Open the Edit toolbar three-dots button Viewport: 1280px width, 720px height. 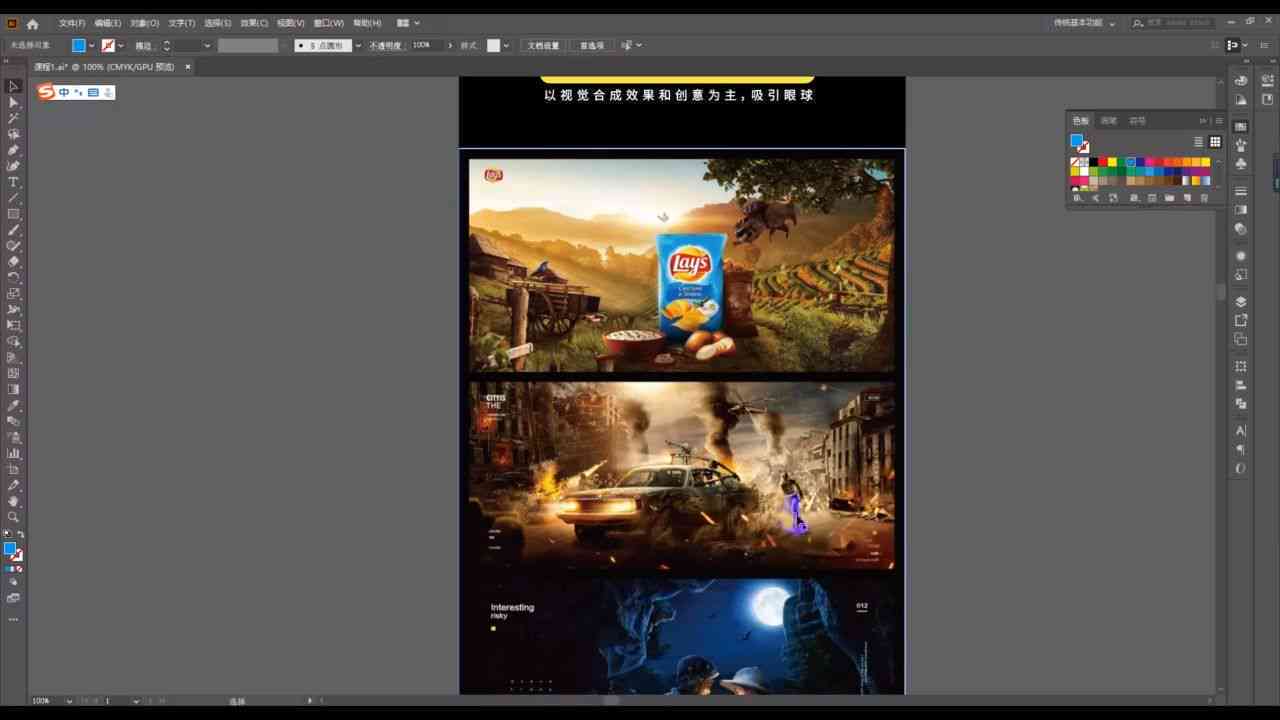14,619
